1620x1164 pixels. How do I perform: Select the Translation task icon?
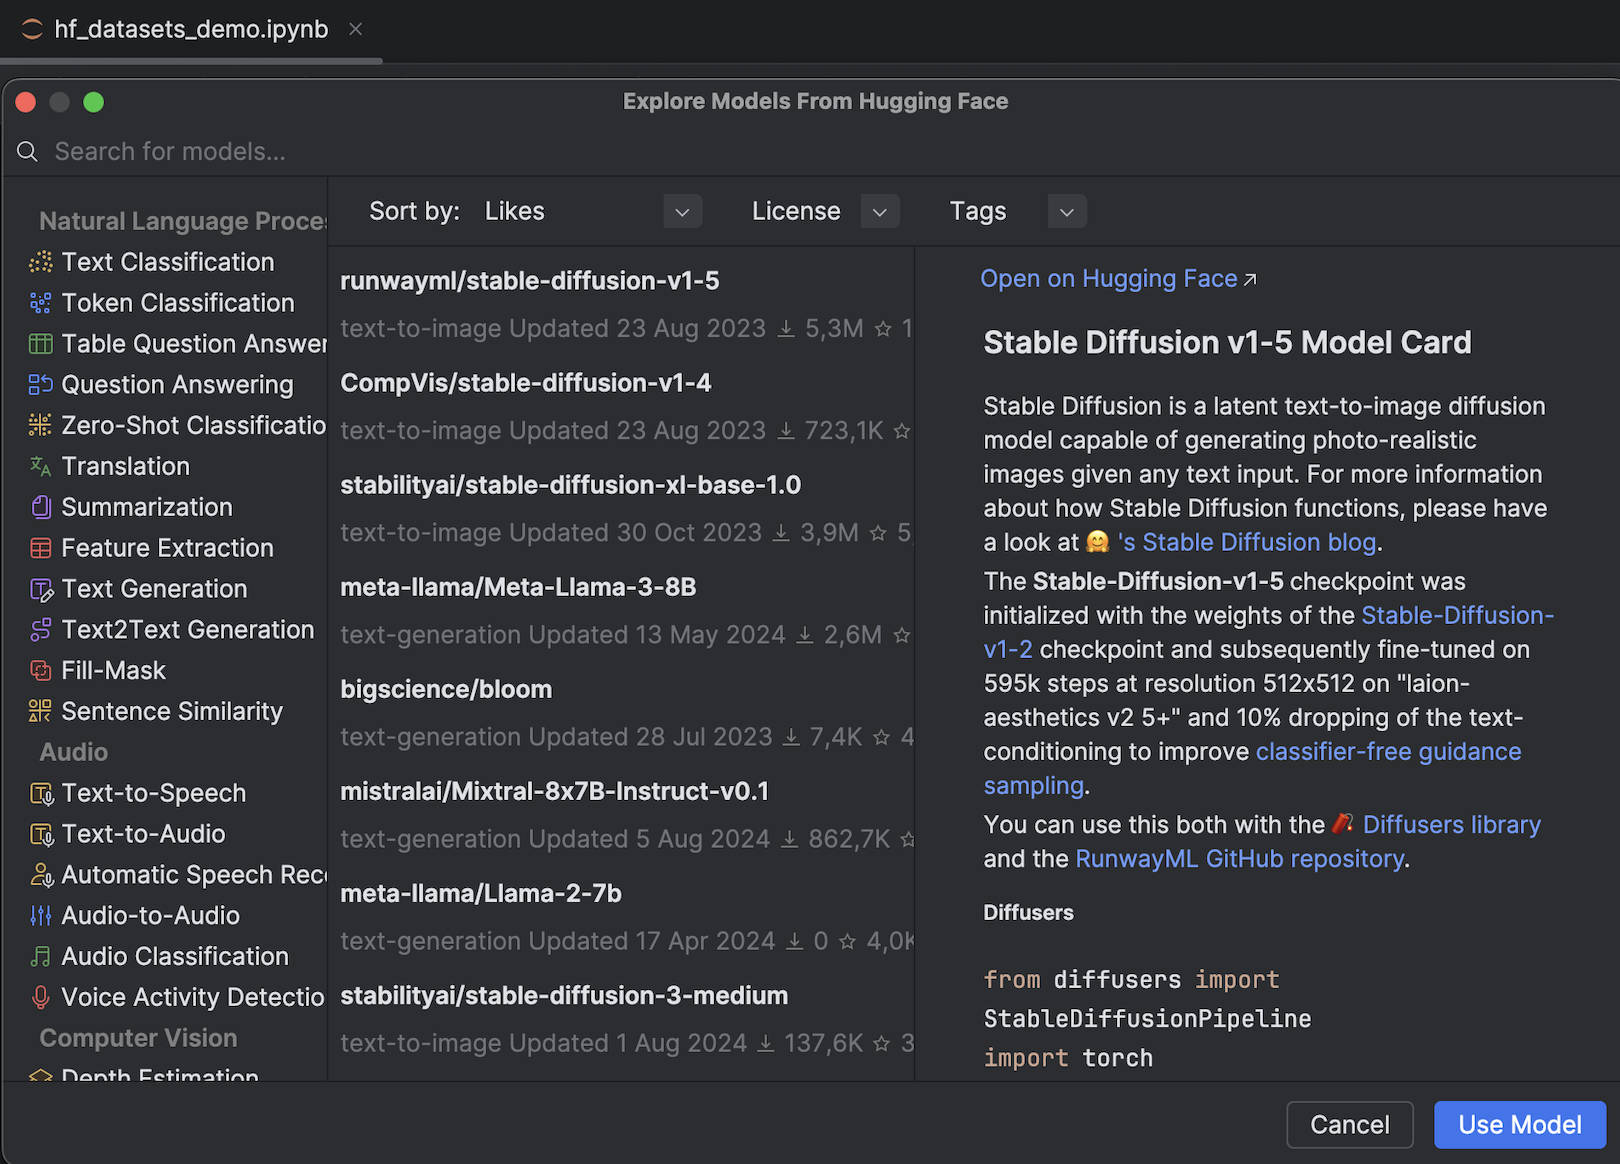(x=40, y=466)
